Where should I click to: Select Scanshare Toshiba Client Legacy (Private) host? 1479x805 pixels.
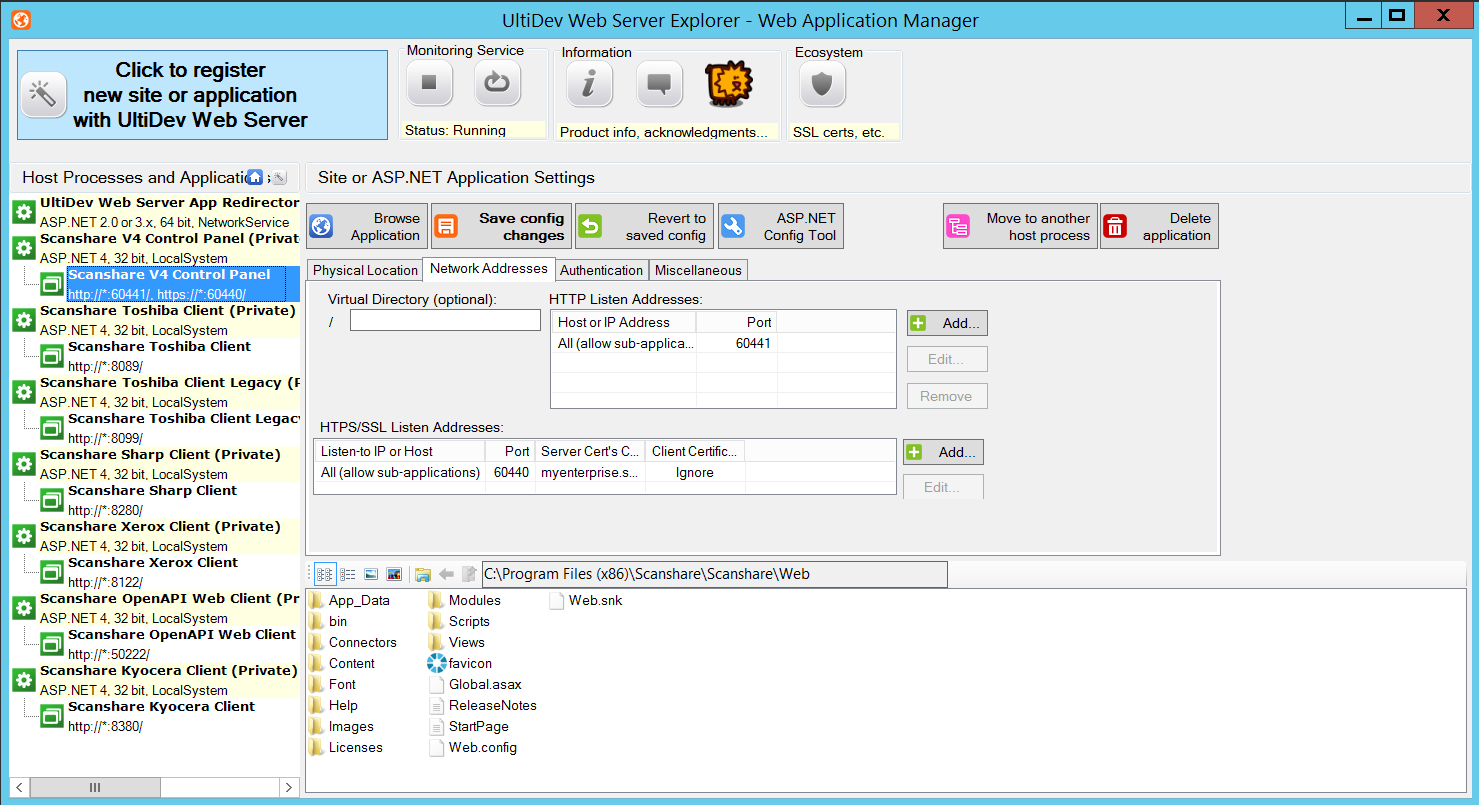(155, 392)
